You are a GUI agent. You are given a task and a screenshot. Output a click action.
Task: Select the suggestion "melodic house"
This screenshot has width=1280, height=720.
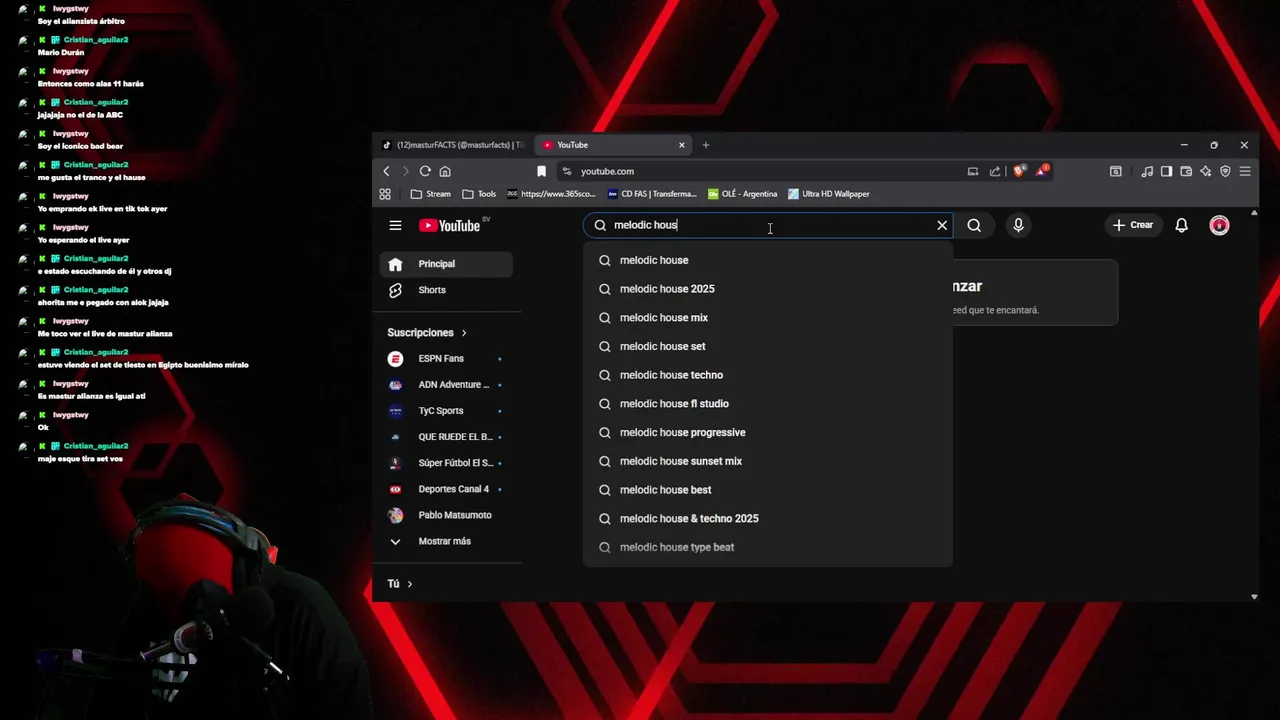click(x=767, y=260)
